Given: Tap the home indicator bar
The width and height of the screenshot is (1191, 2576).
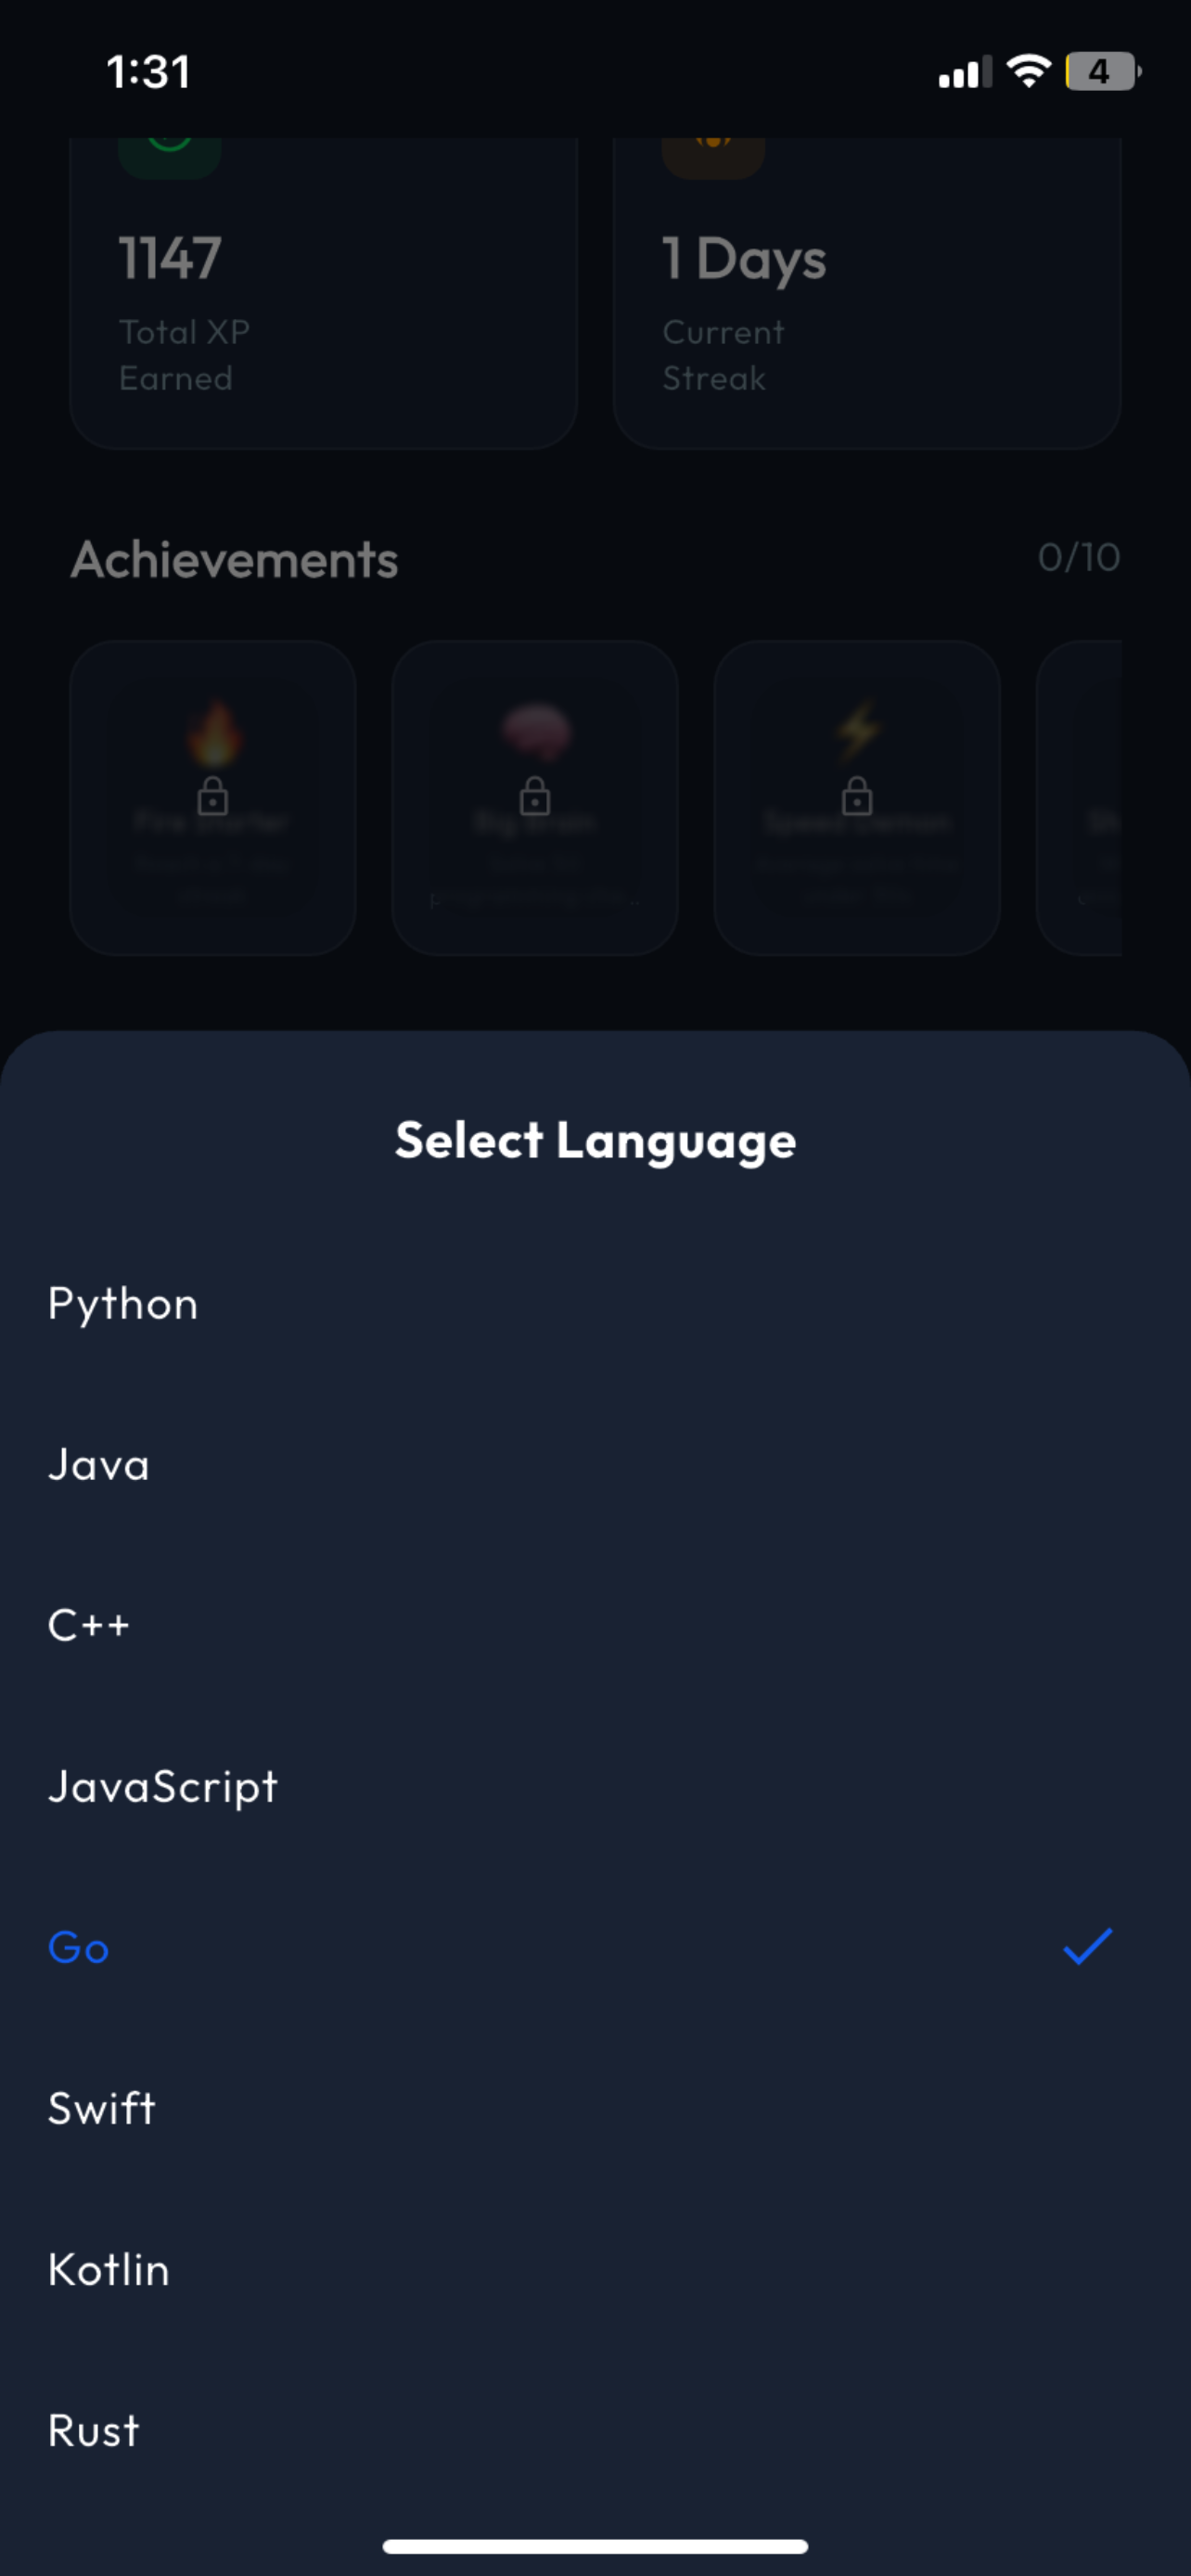Looking at the screenshot, I should pos(595,2546).
